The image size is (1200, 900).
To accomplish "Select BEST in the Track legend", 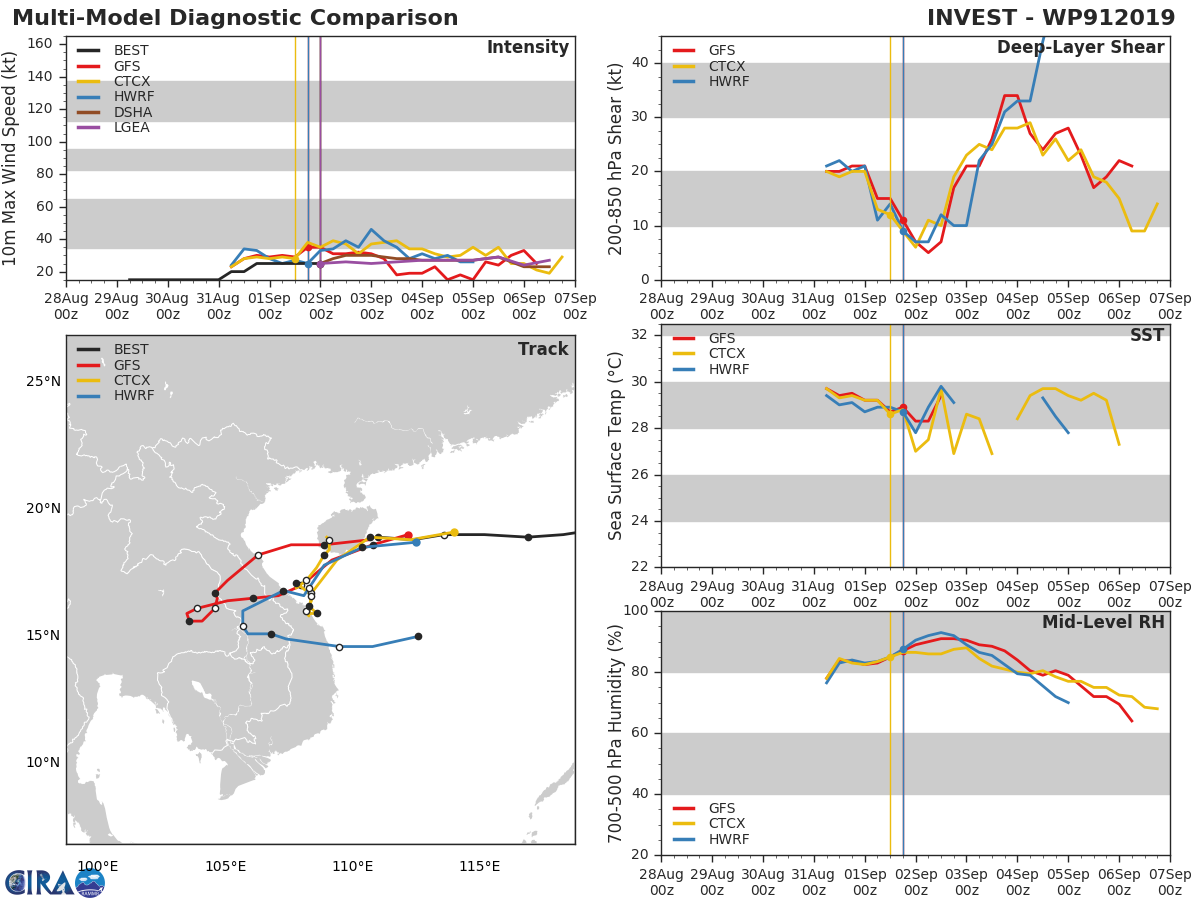I will point(114,349).
